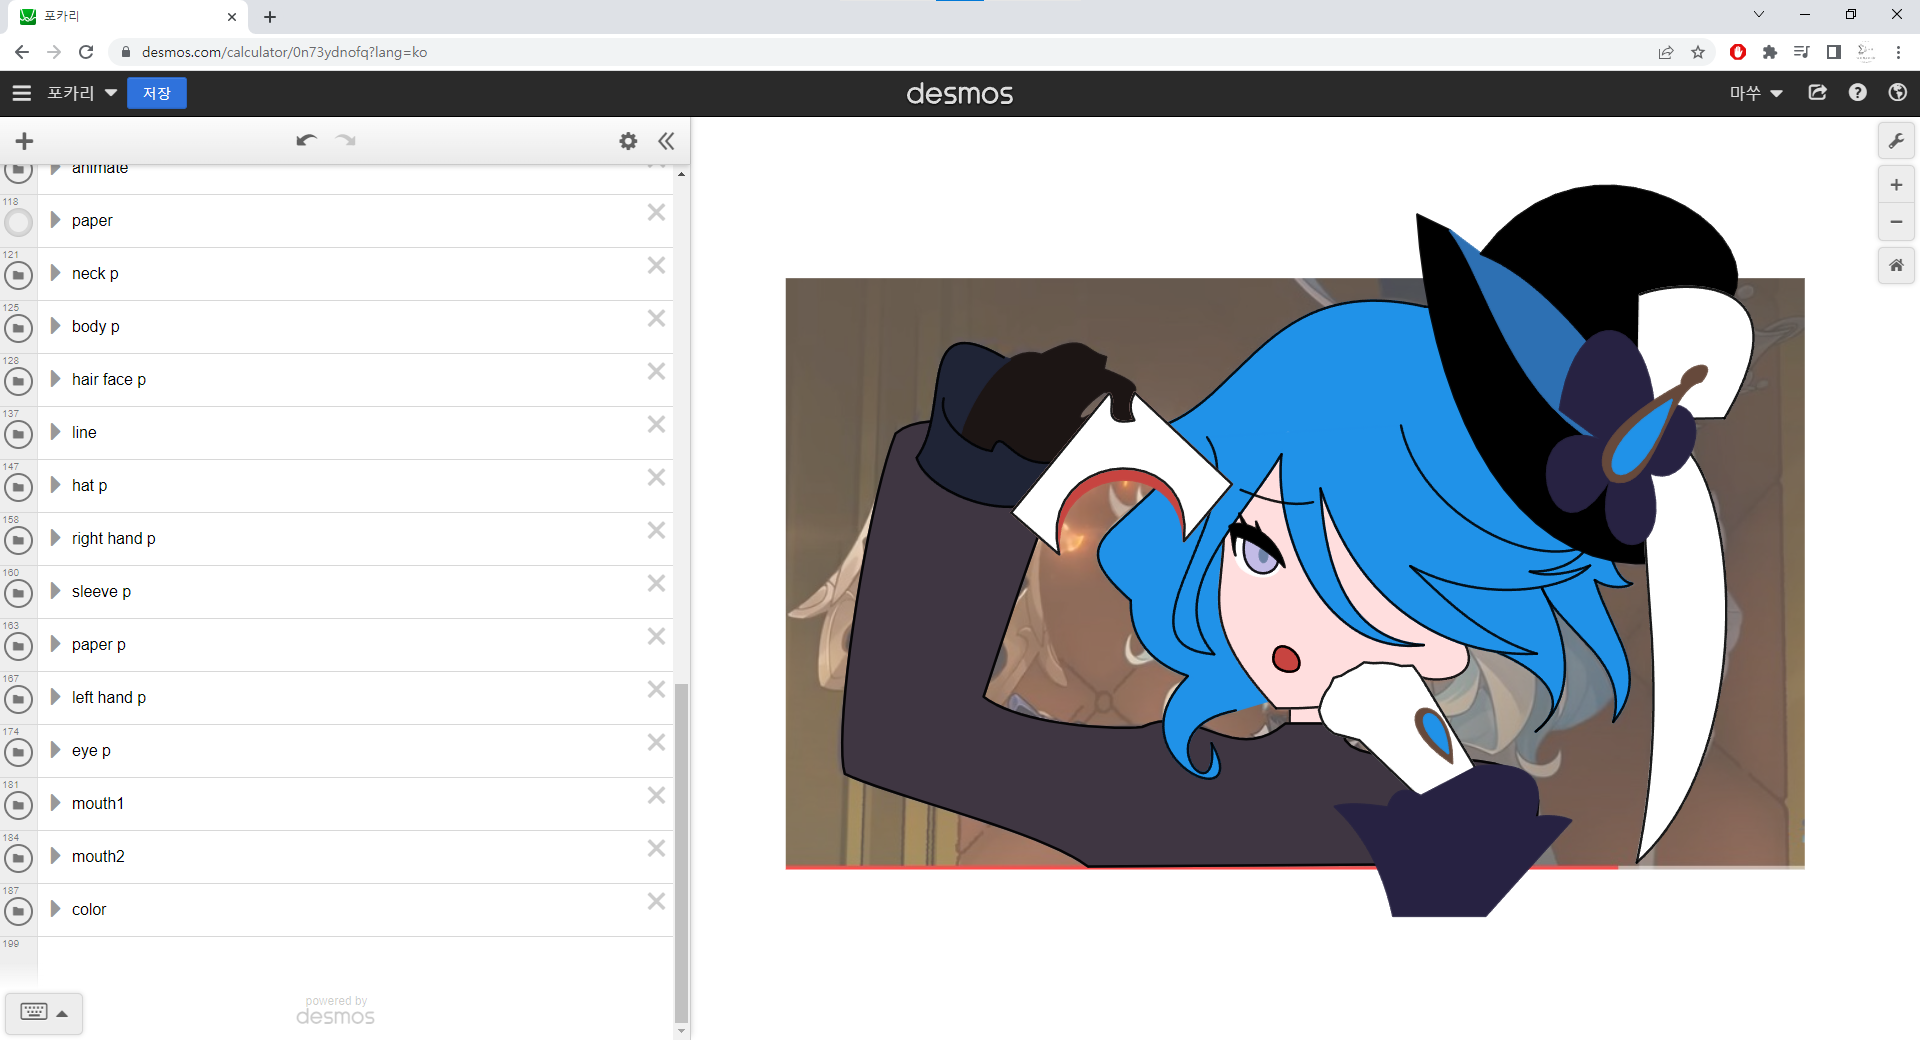Open language globe settings
Screen dimensions: 1920x1040
(x=1898, y=93)
